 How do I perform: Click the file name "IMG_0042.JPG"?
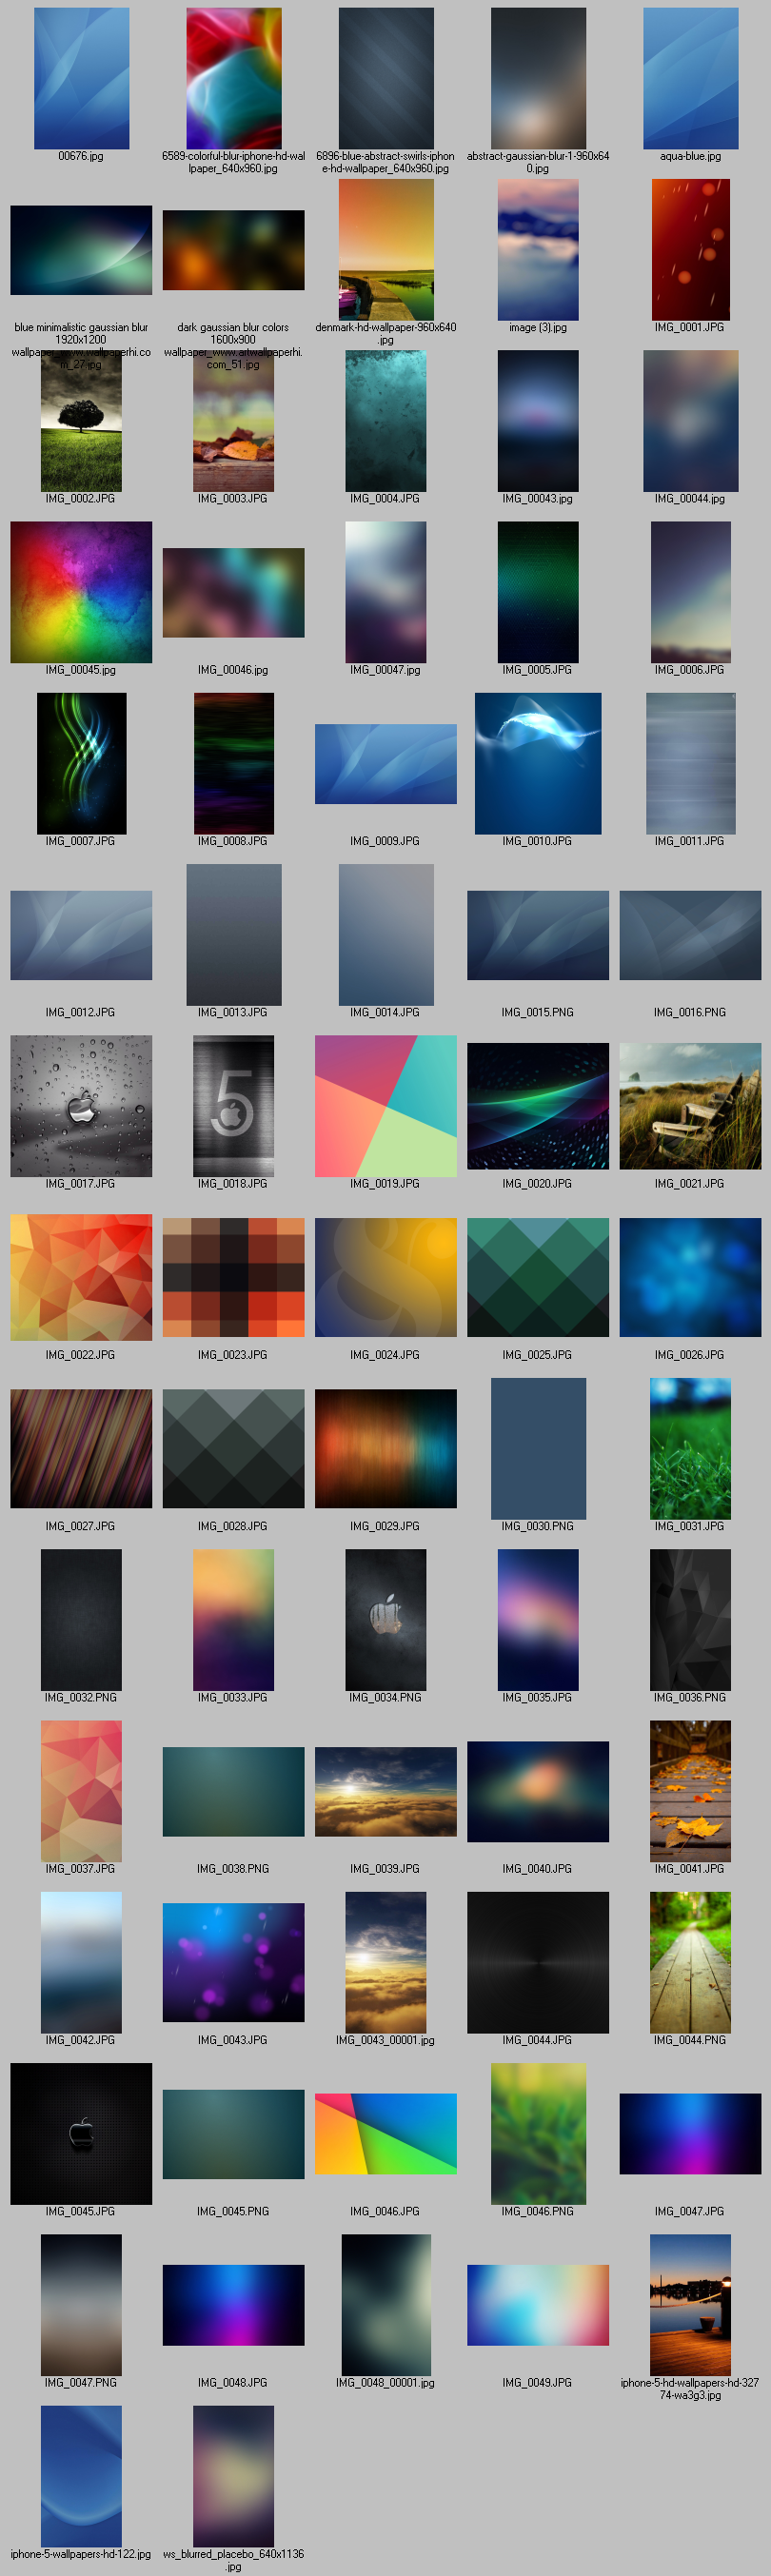[80, 2040]
